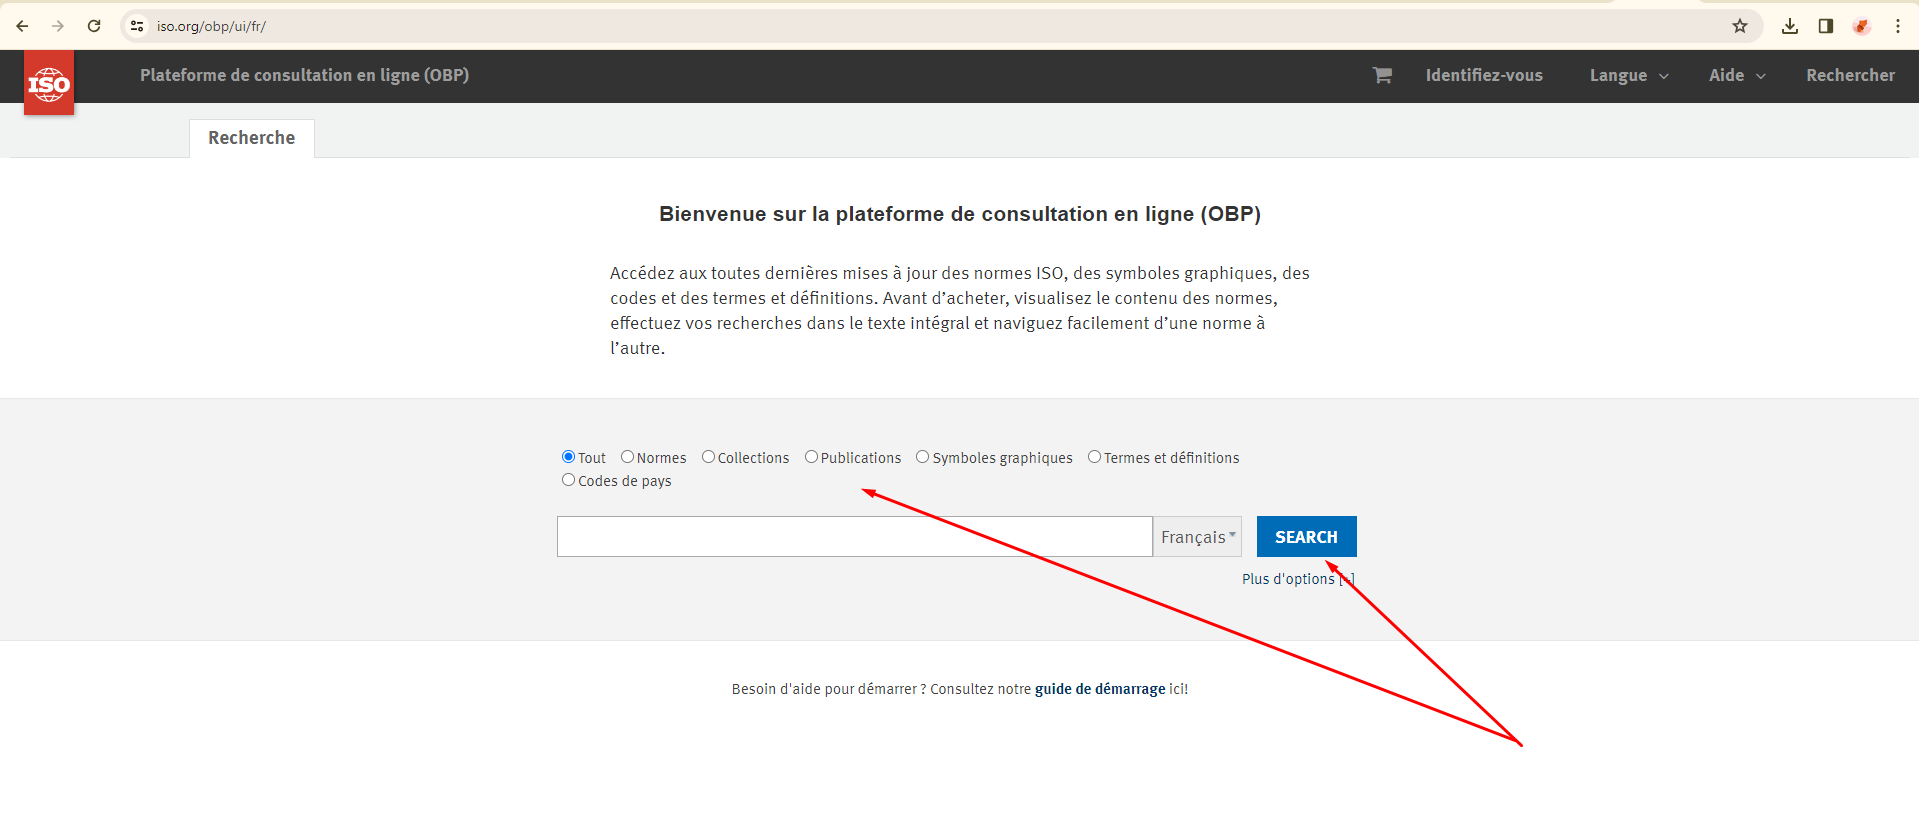Click the browser address bar URL
Viewport: 1919px width, 831px height.
click(211, 26)
